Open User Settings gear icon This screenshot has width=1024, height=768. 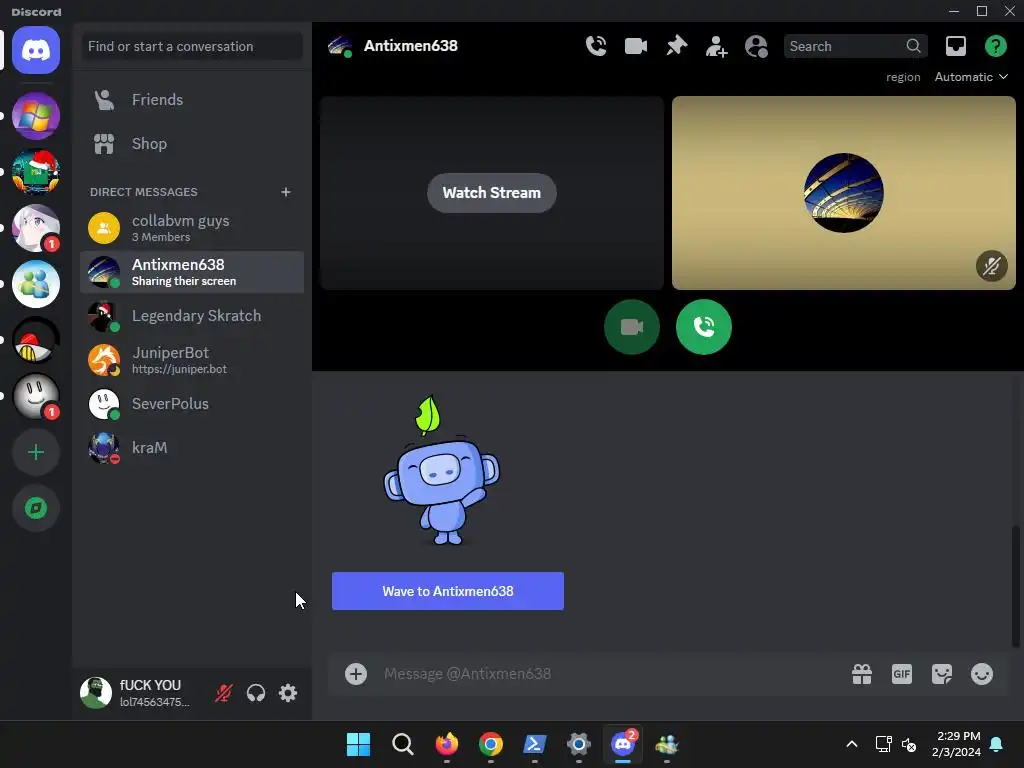click(288, 693)
